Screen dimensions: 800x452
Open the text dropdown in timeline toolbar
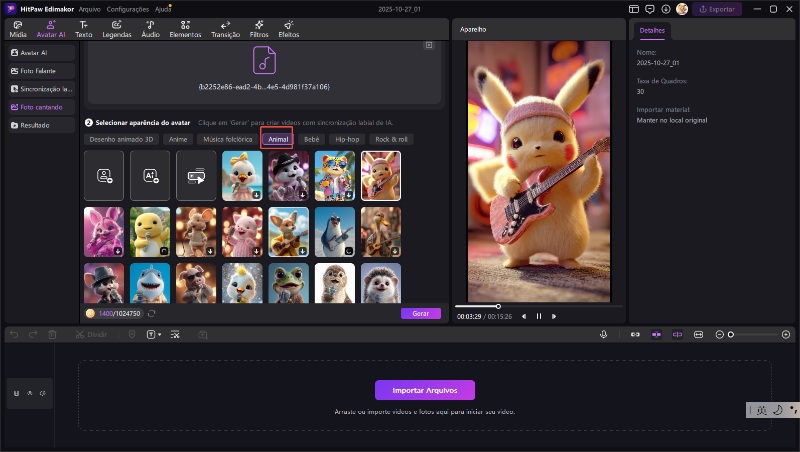pos(154,335)
